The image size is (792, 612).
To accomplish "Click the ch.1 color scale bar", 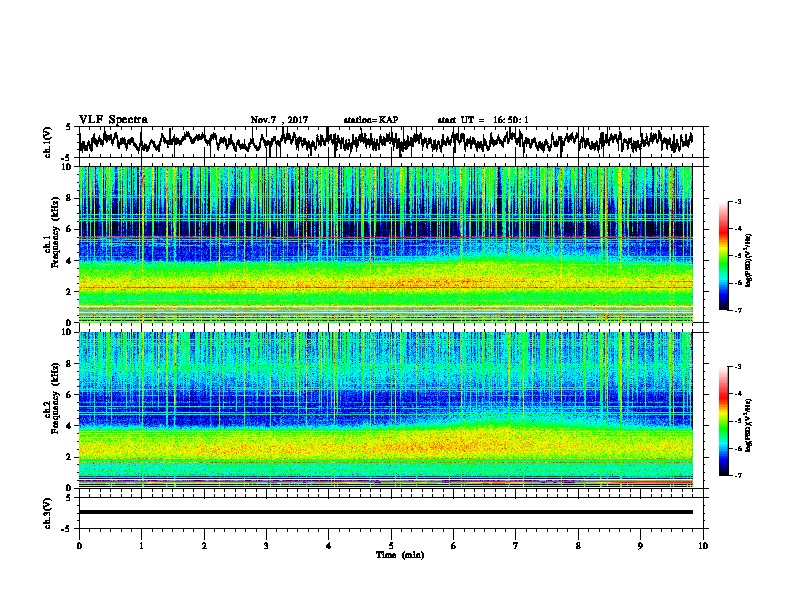I will pos(723,256).
